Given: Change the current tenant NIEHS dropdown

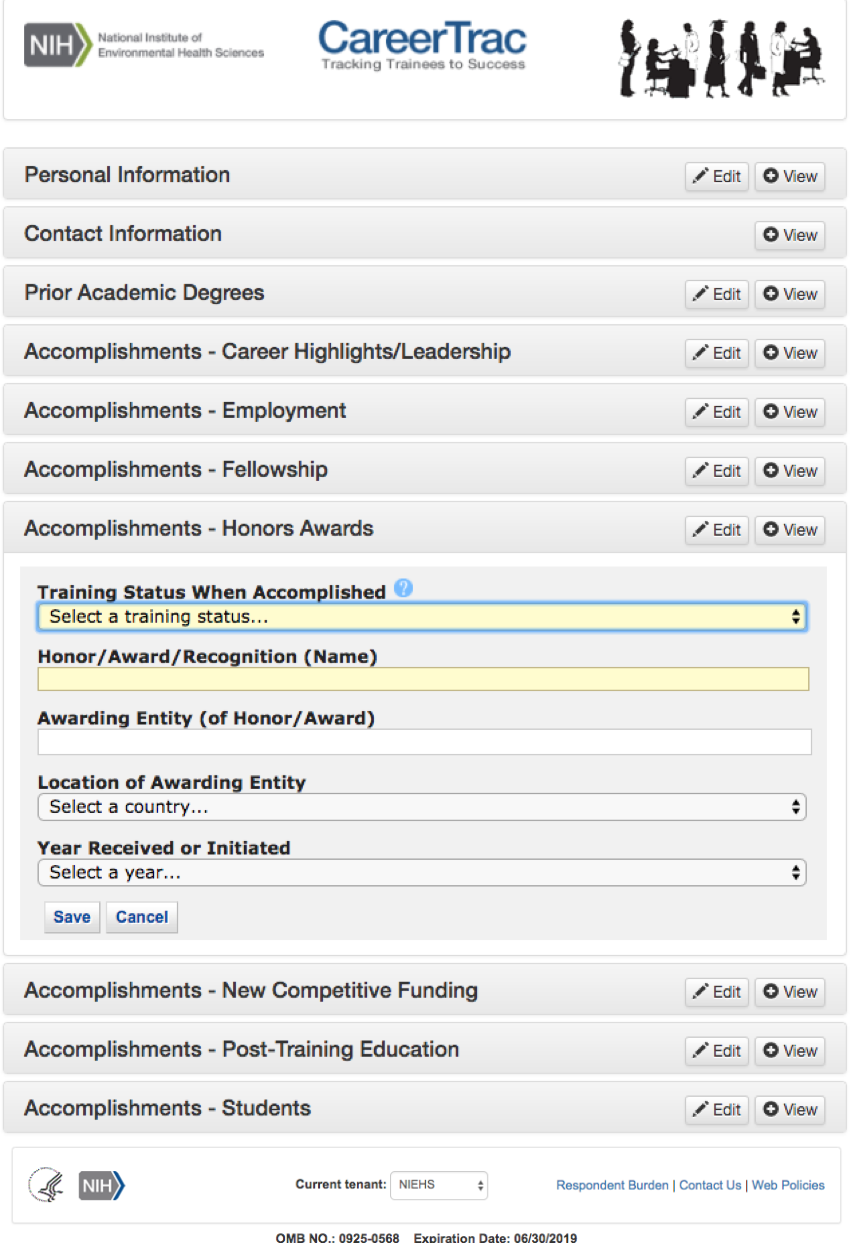Looking at the screenshot, I should tap(438, 1185).
